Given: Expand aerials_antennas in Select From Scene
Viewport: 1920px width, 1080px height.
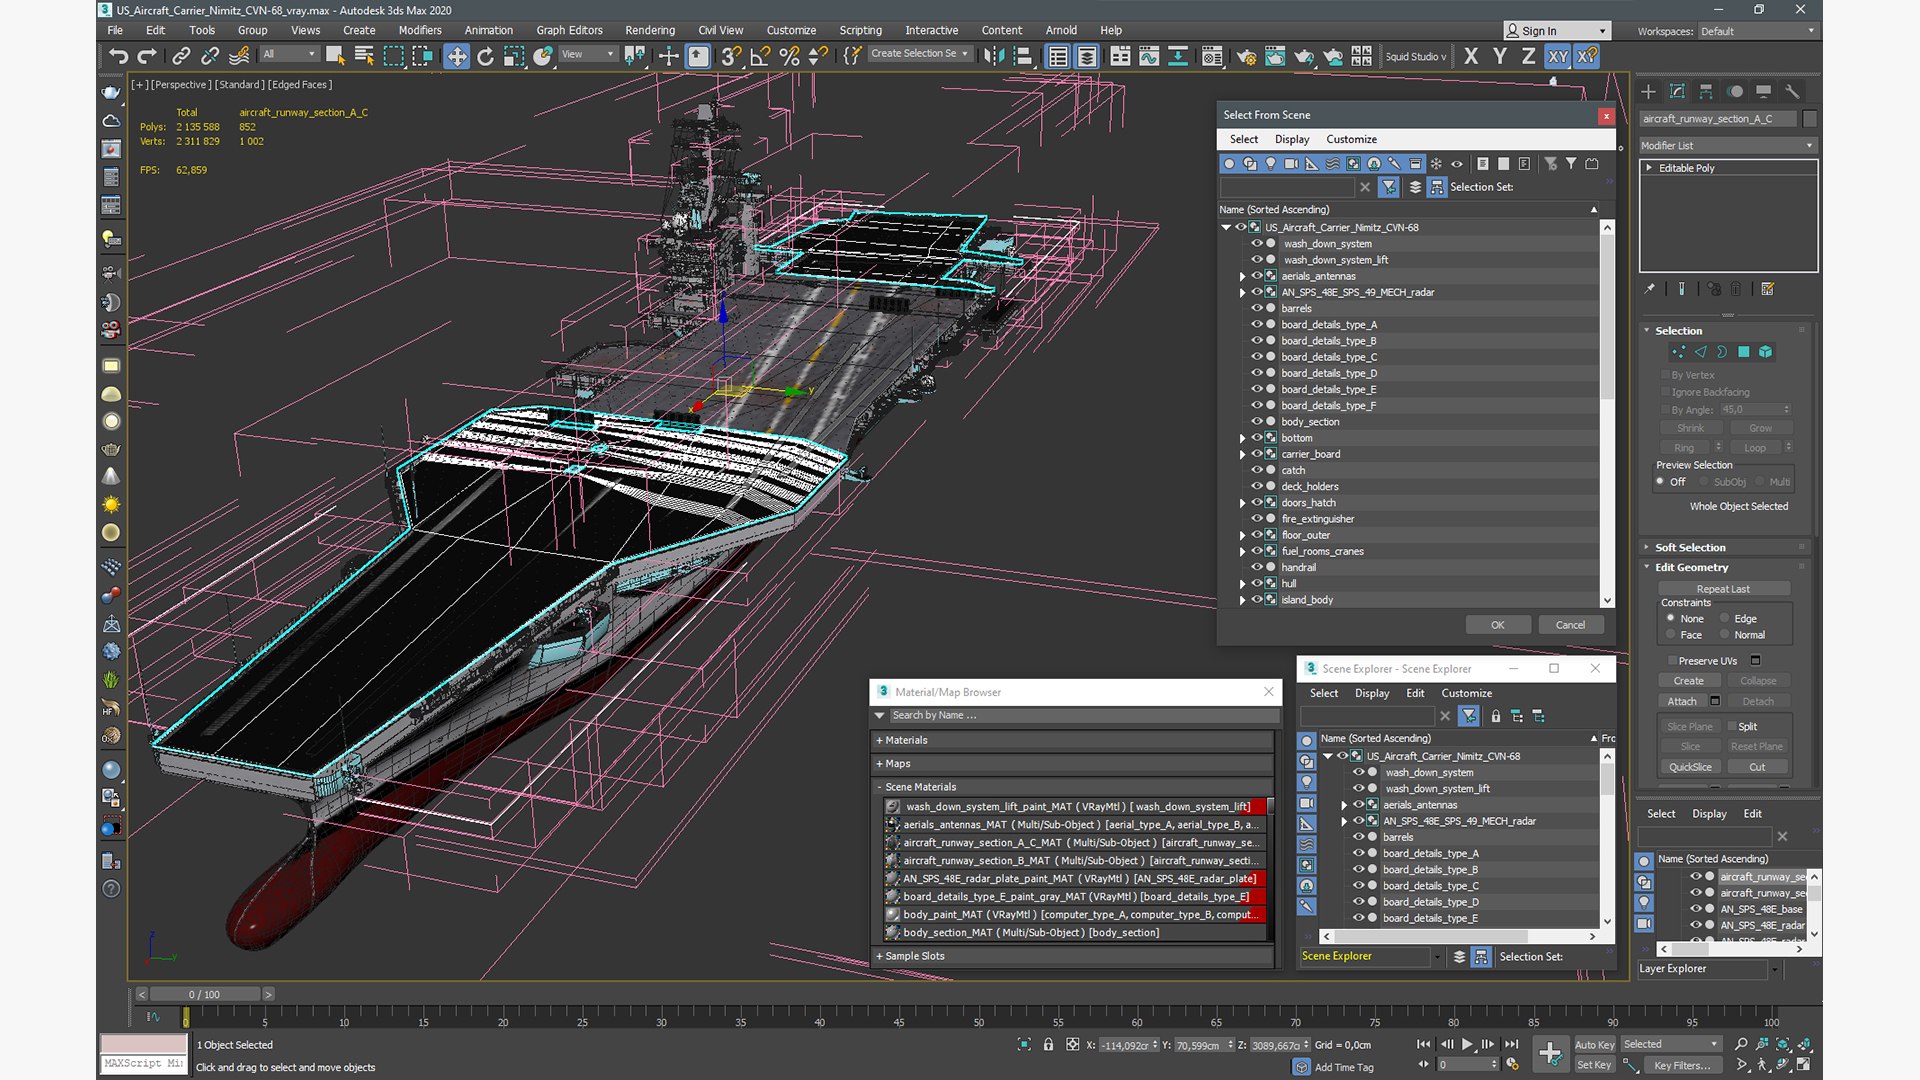Looking at the screenshot, I should [1243, 276].
